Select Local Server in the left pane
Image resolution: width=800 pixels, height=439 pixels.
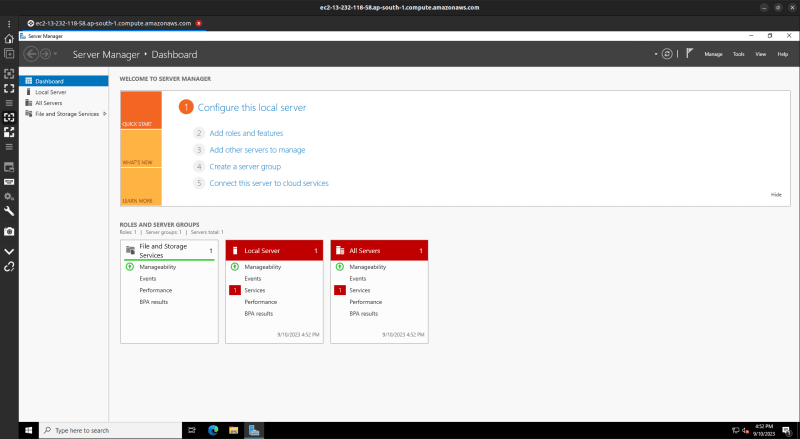point(64,92)
